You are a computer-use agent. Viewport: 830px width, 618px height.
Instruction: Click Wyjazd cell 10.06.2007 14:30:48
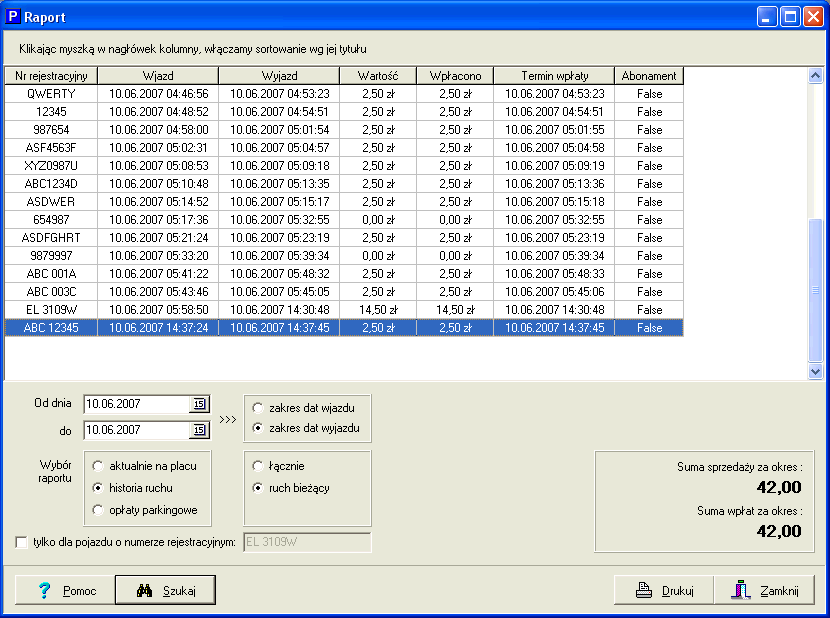coord(279,310)
